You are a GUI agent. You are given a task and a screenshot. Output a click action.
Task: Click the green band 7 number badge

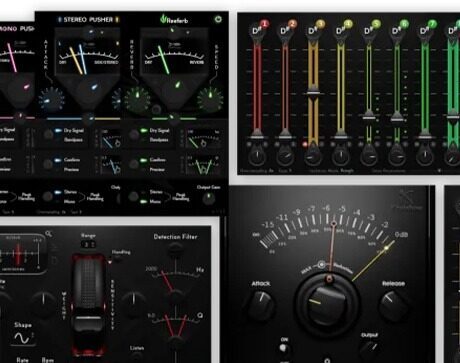(432, 24)
